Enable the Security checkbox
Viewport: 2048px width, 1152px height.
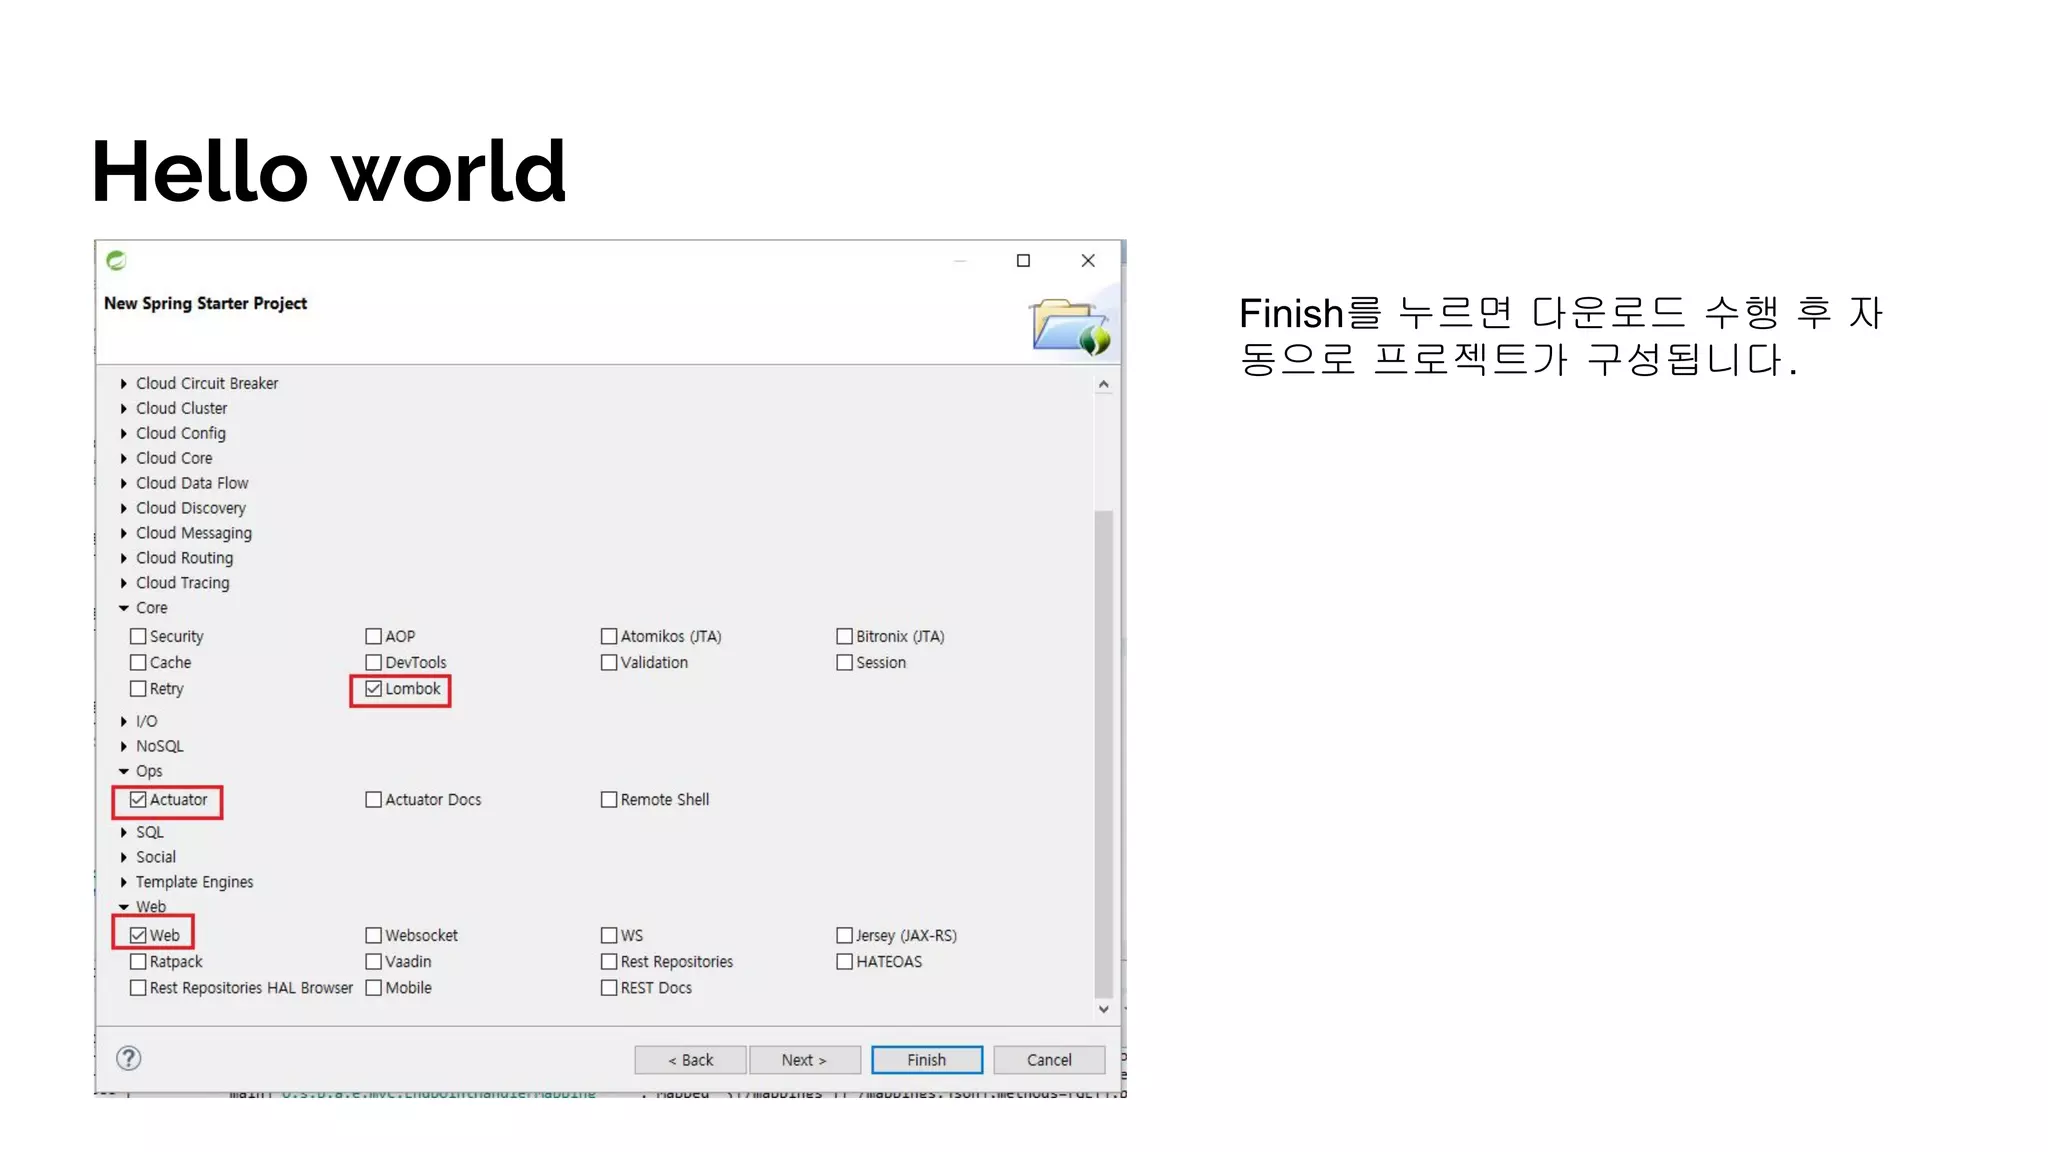coord(138,636)
